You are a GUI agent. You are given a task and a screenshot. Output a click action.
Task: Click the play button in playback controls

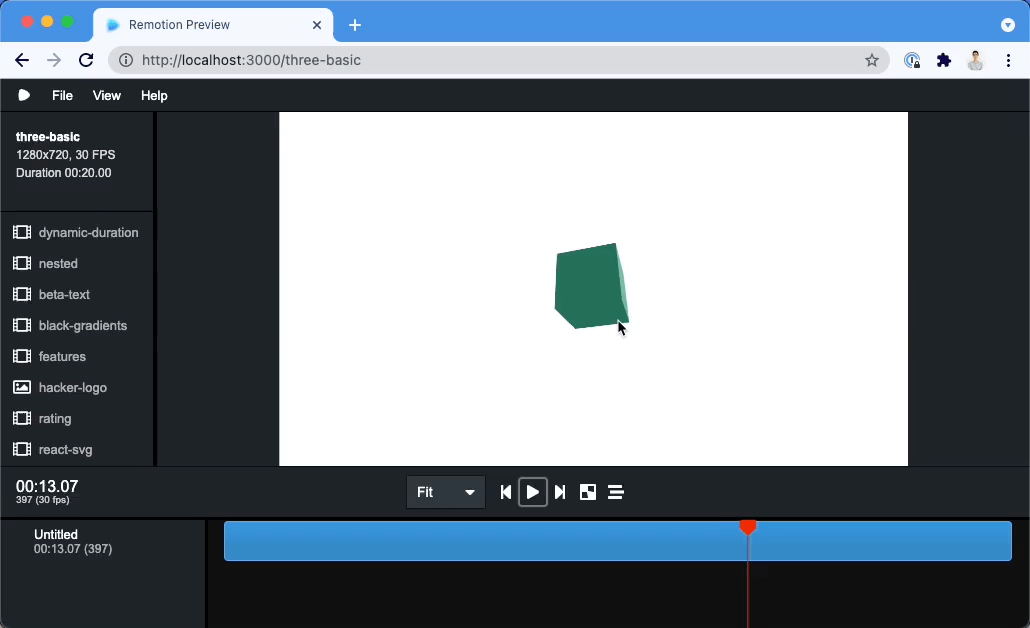click(533, 492)
